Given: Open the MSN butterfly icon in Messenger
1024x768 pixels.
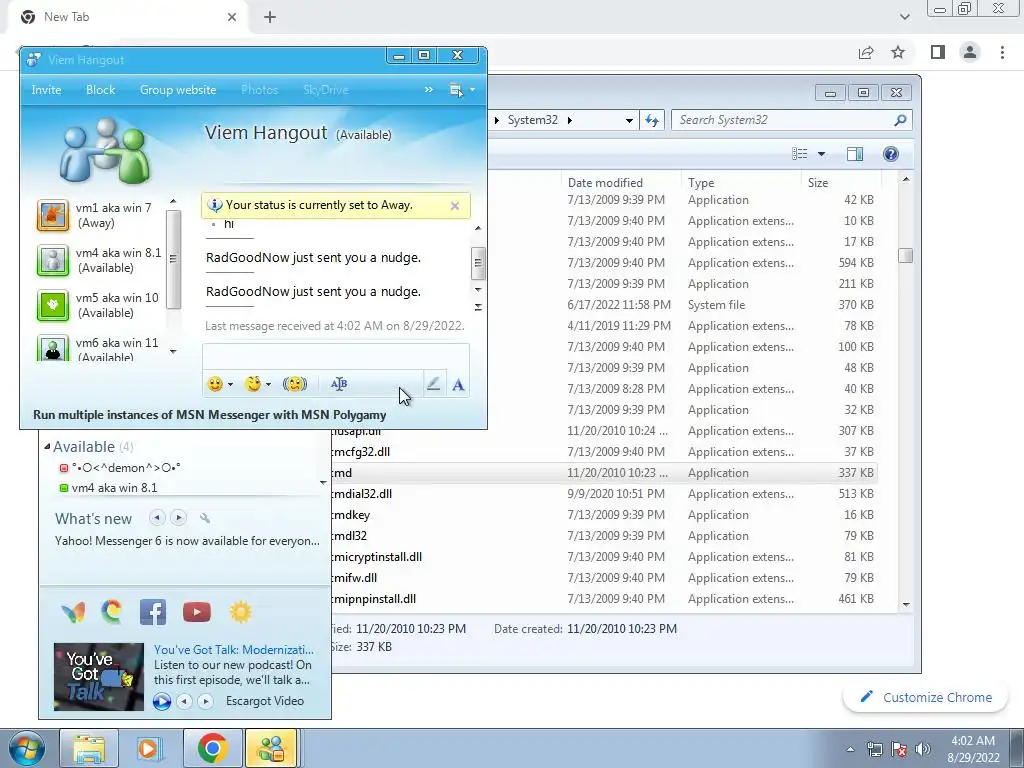Looking at the screenshot, I should pyautogui.click(x=73, y=613).
